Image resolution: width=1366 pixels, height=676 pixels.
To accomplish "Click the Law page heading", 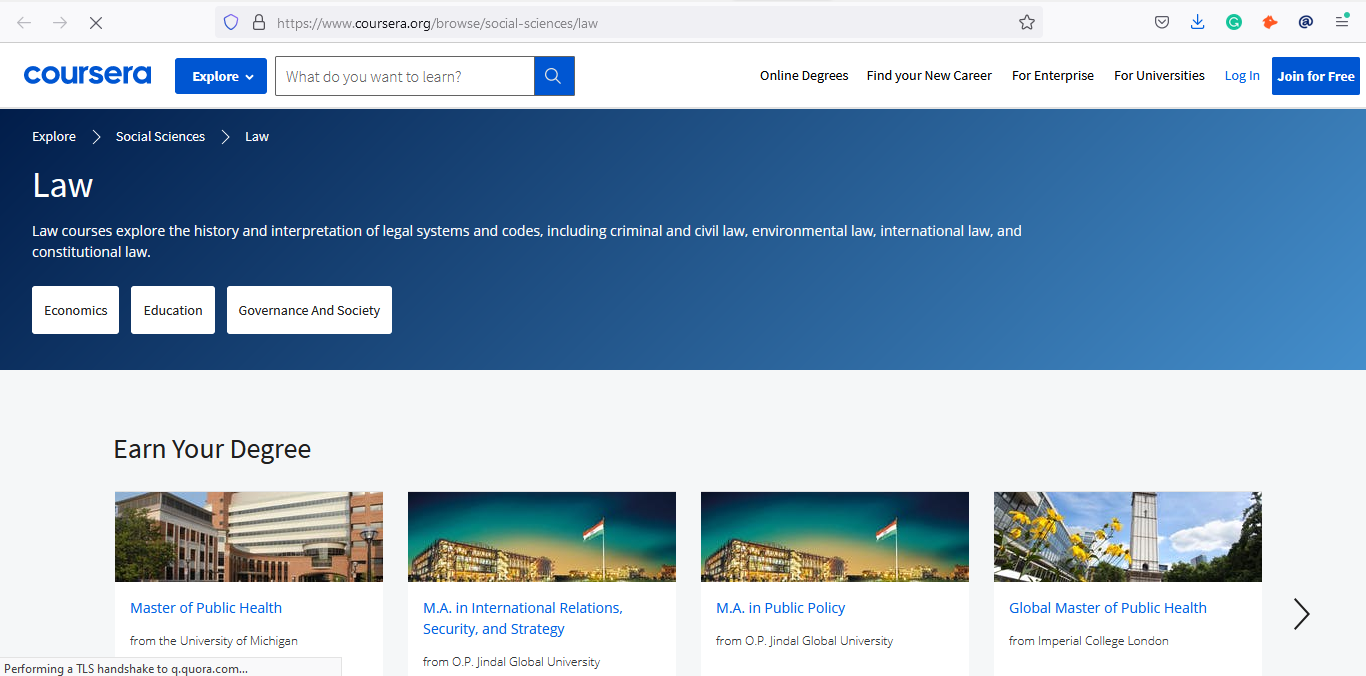I will 63,185.
